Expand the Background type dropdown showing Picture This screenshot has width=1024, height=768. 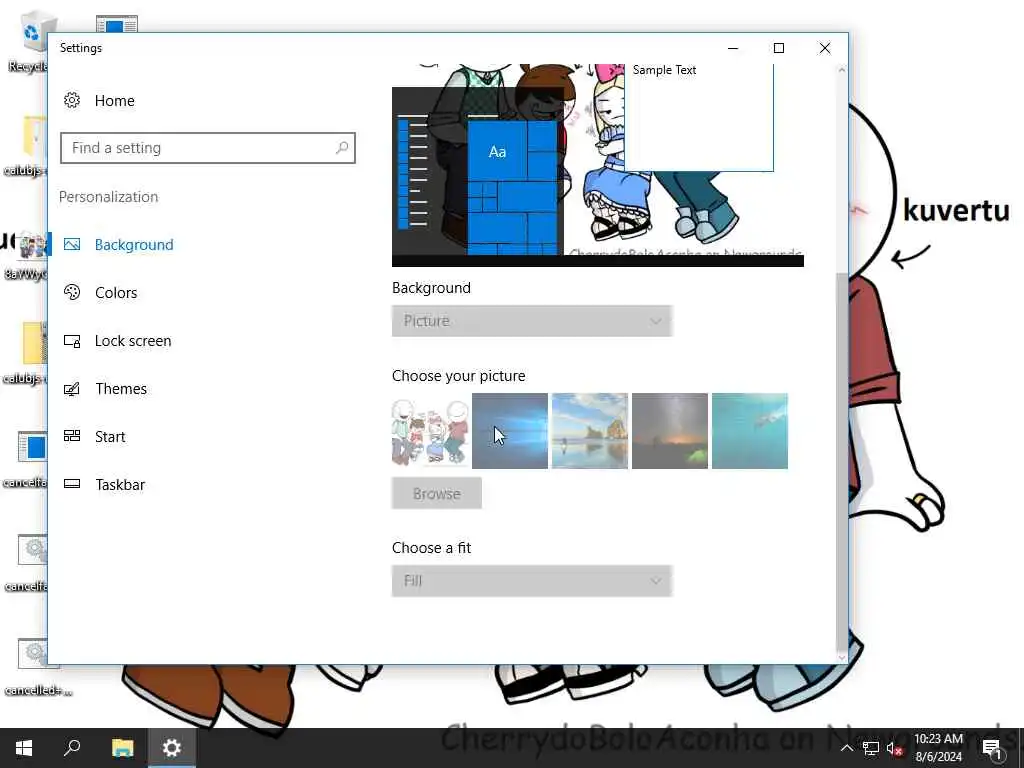532,321
